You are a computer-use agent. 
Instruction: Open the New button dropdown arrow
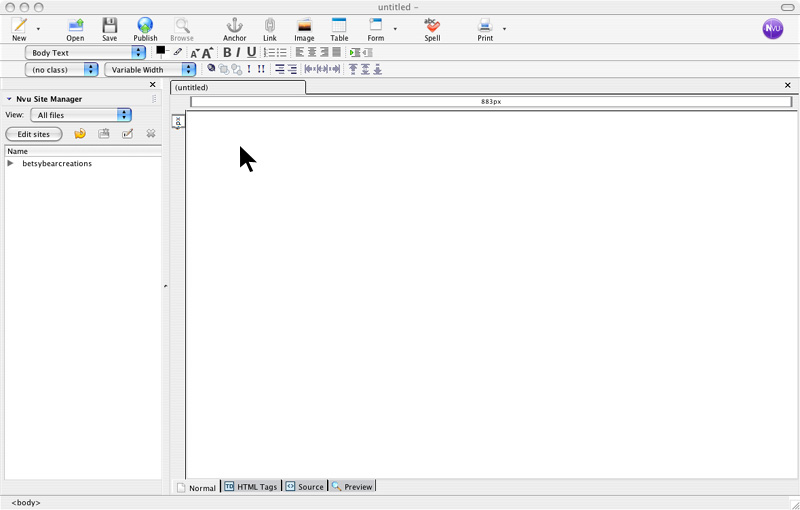[x=38, y=29]
